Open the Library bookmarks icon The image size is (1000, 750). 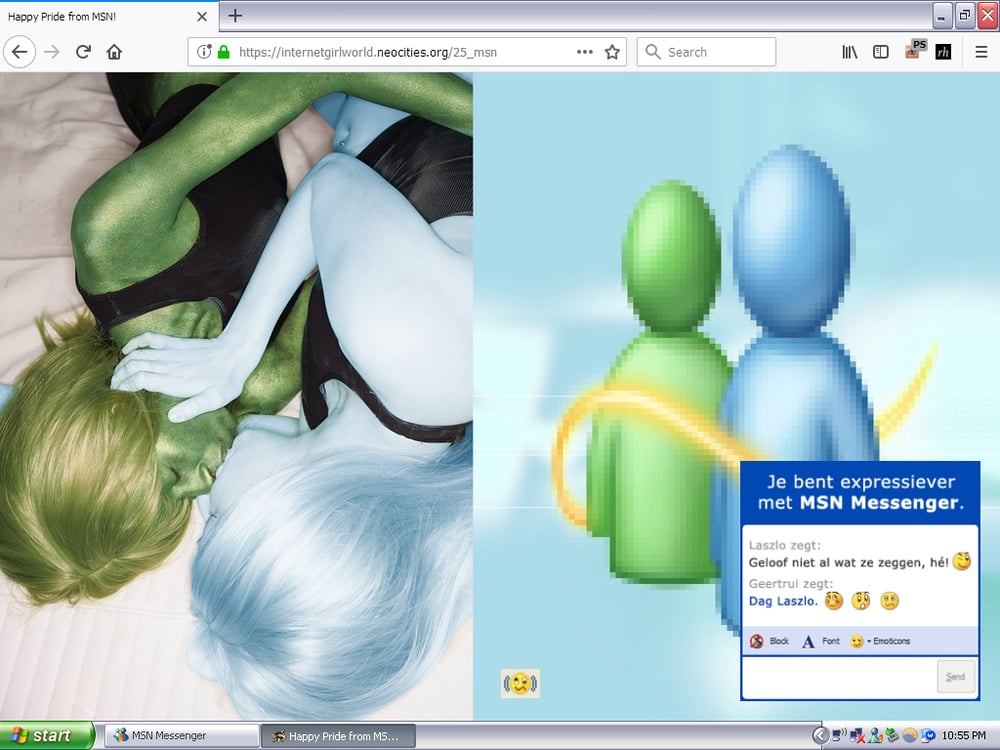[x=849, y=52]
